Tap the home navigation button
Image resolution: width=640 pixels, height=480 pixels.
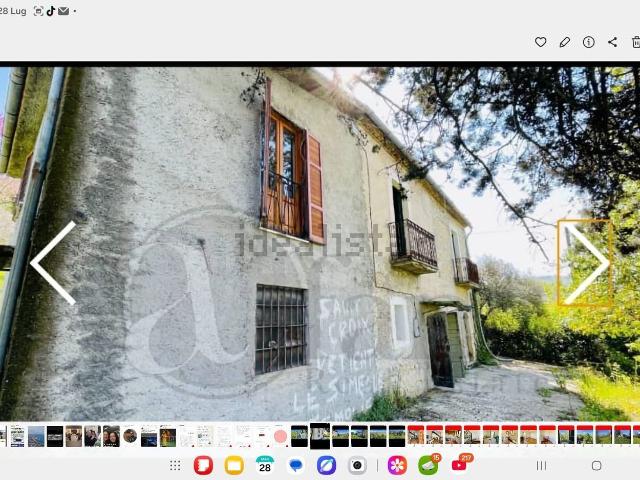coord(596,465)
